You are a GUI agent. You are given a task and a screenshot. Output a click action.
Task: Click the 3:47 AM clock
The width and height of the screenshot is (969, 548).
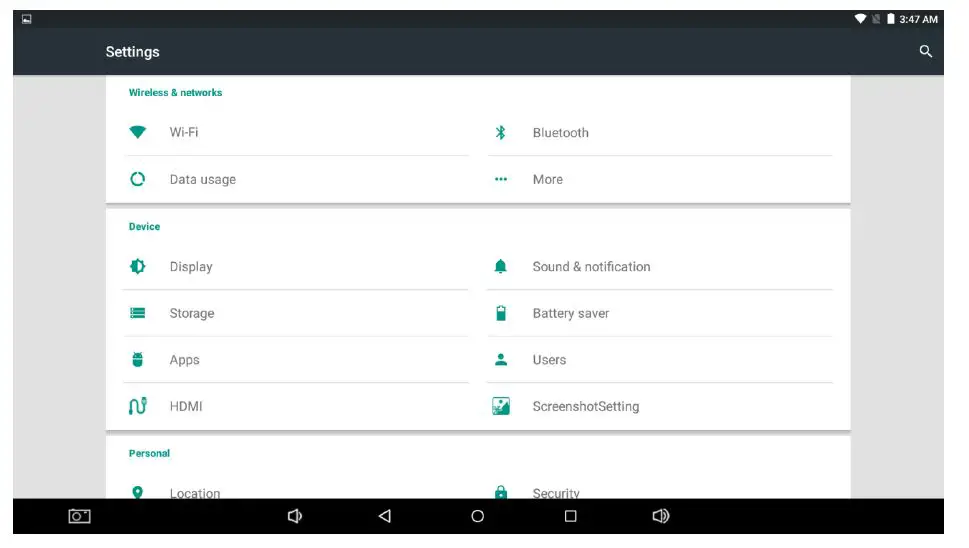pyautogui.click(x=918, y=19)
